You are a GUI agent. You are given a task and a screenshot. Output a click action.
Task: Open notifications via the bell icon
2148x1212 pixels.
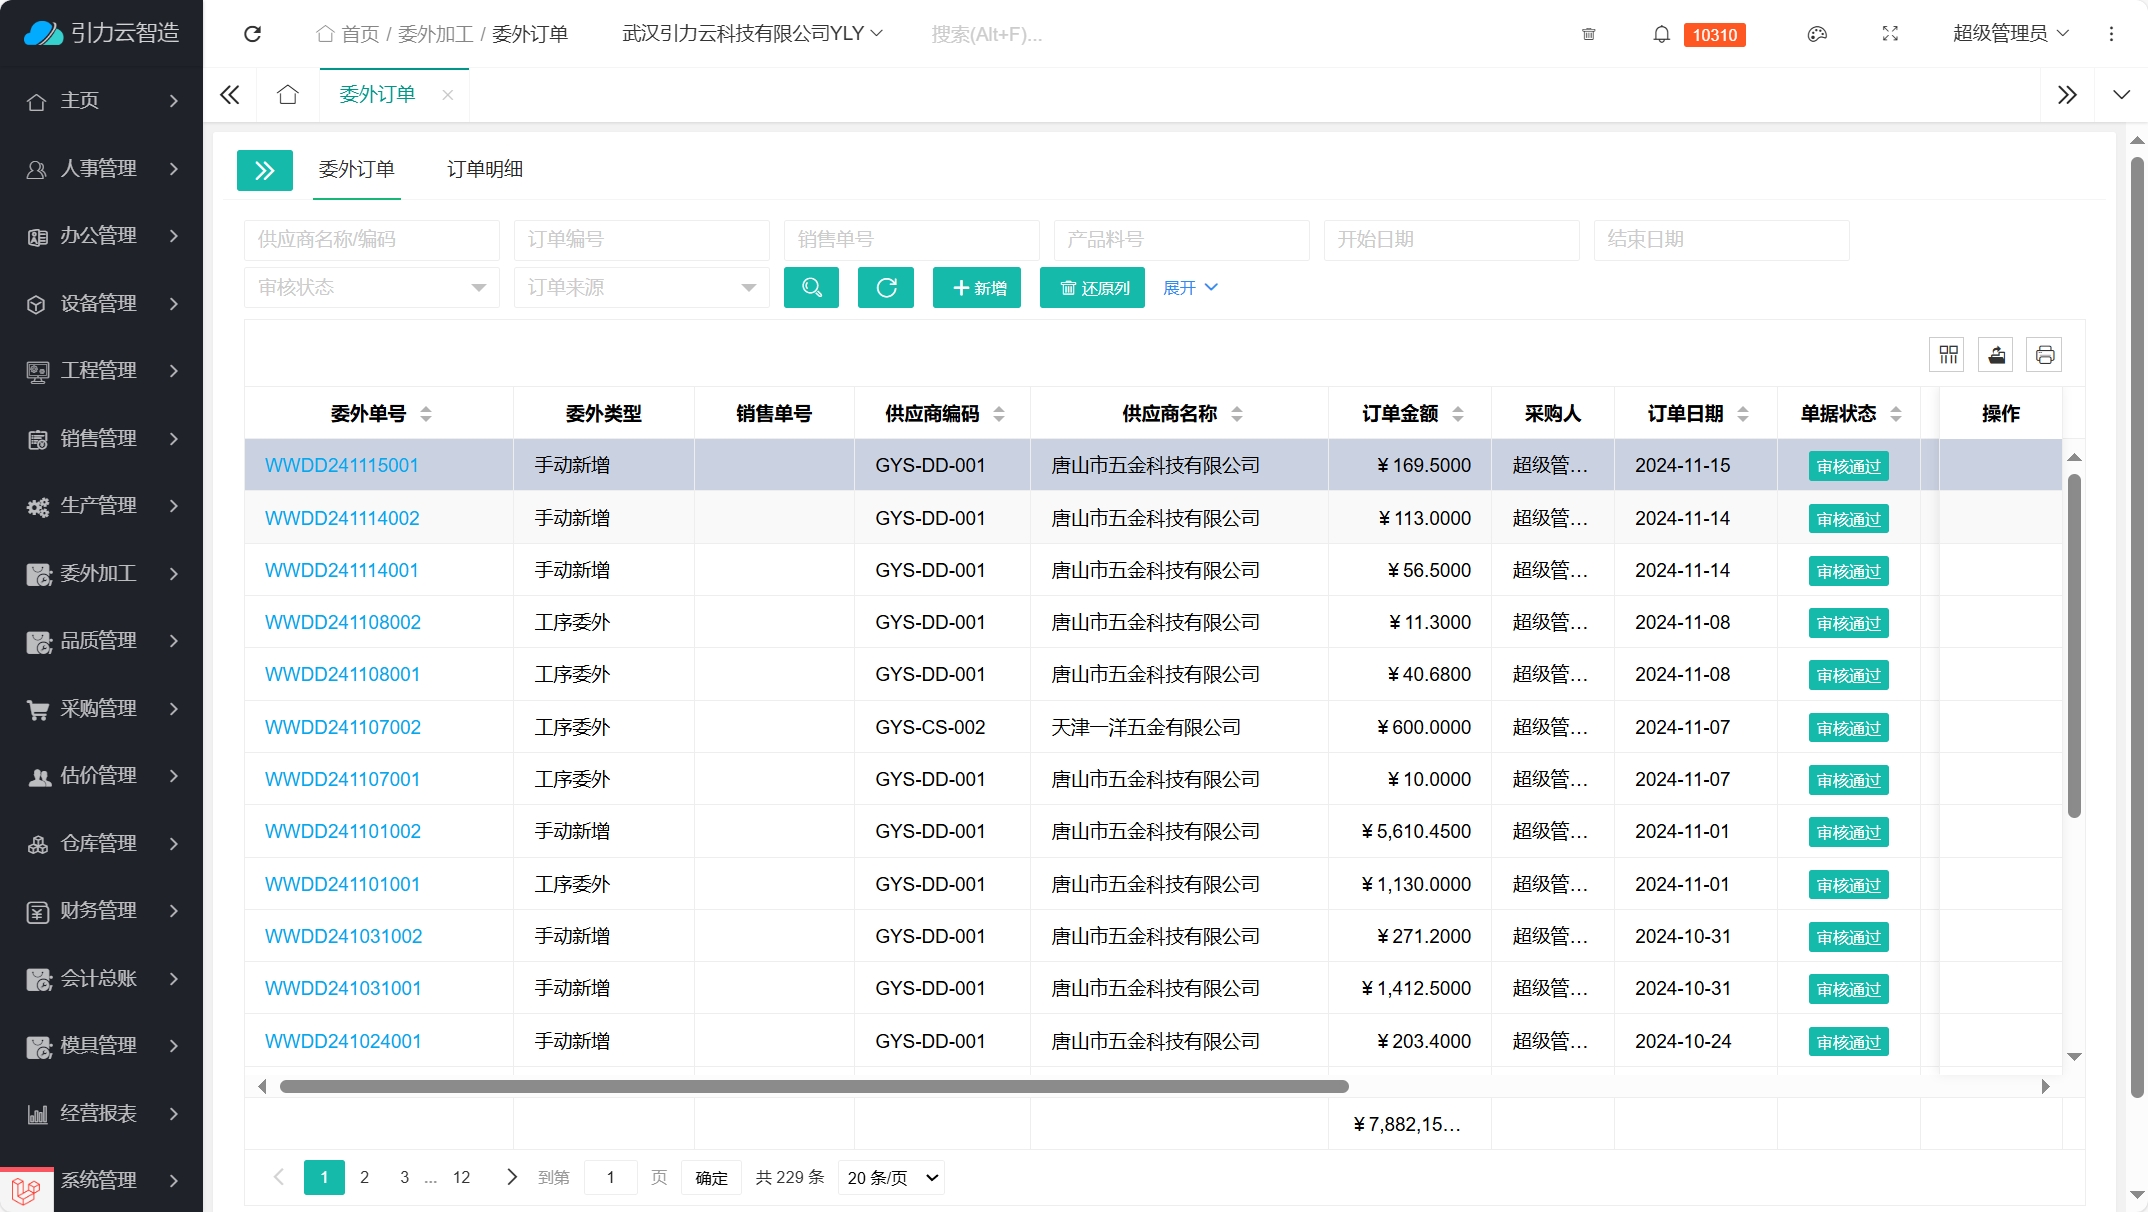click(1660, 34)
